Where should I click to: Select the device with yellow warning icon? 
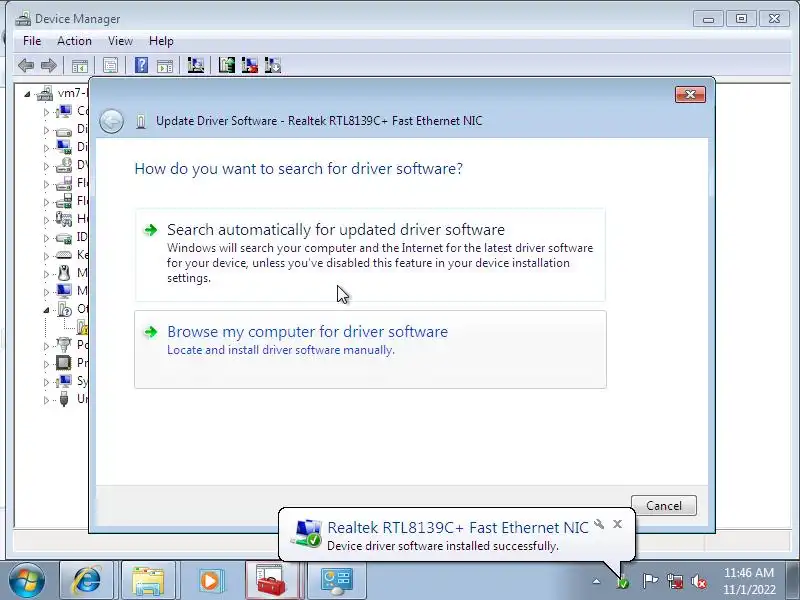(82, 327)
